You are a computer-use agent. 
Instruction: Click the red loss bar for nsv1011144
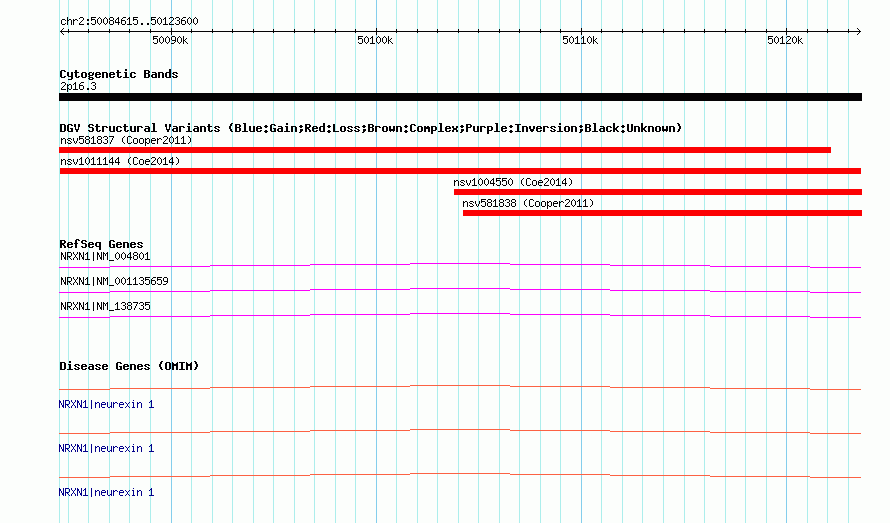(x=460, y=171)
